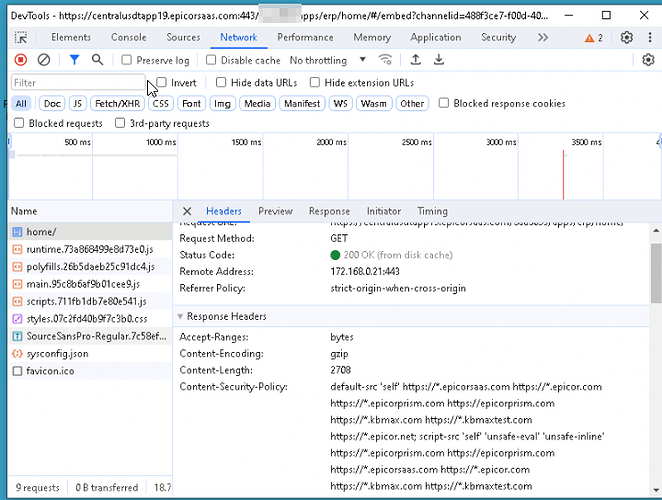The height and width of the screenshot is (500, 662).
Task: Tick Hide extension URLs checkbox
Action: click(315, 82)
